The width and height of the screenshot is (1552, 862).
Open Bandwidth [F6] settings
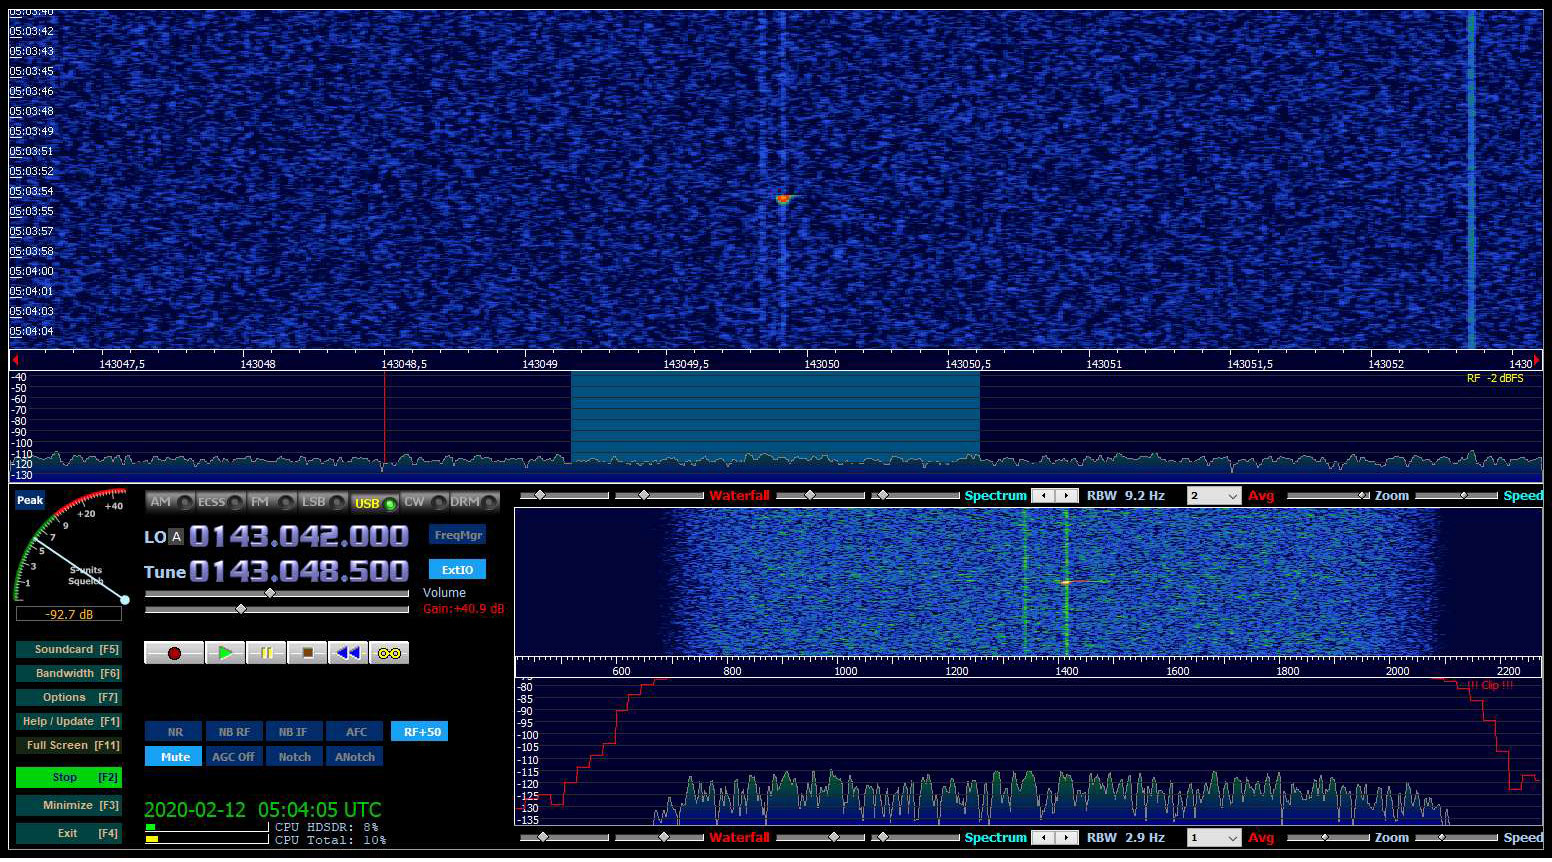pos(68,673)
